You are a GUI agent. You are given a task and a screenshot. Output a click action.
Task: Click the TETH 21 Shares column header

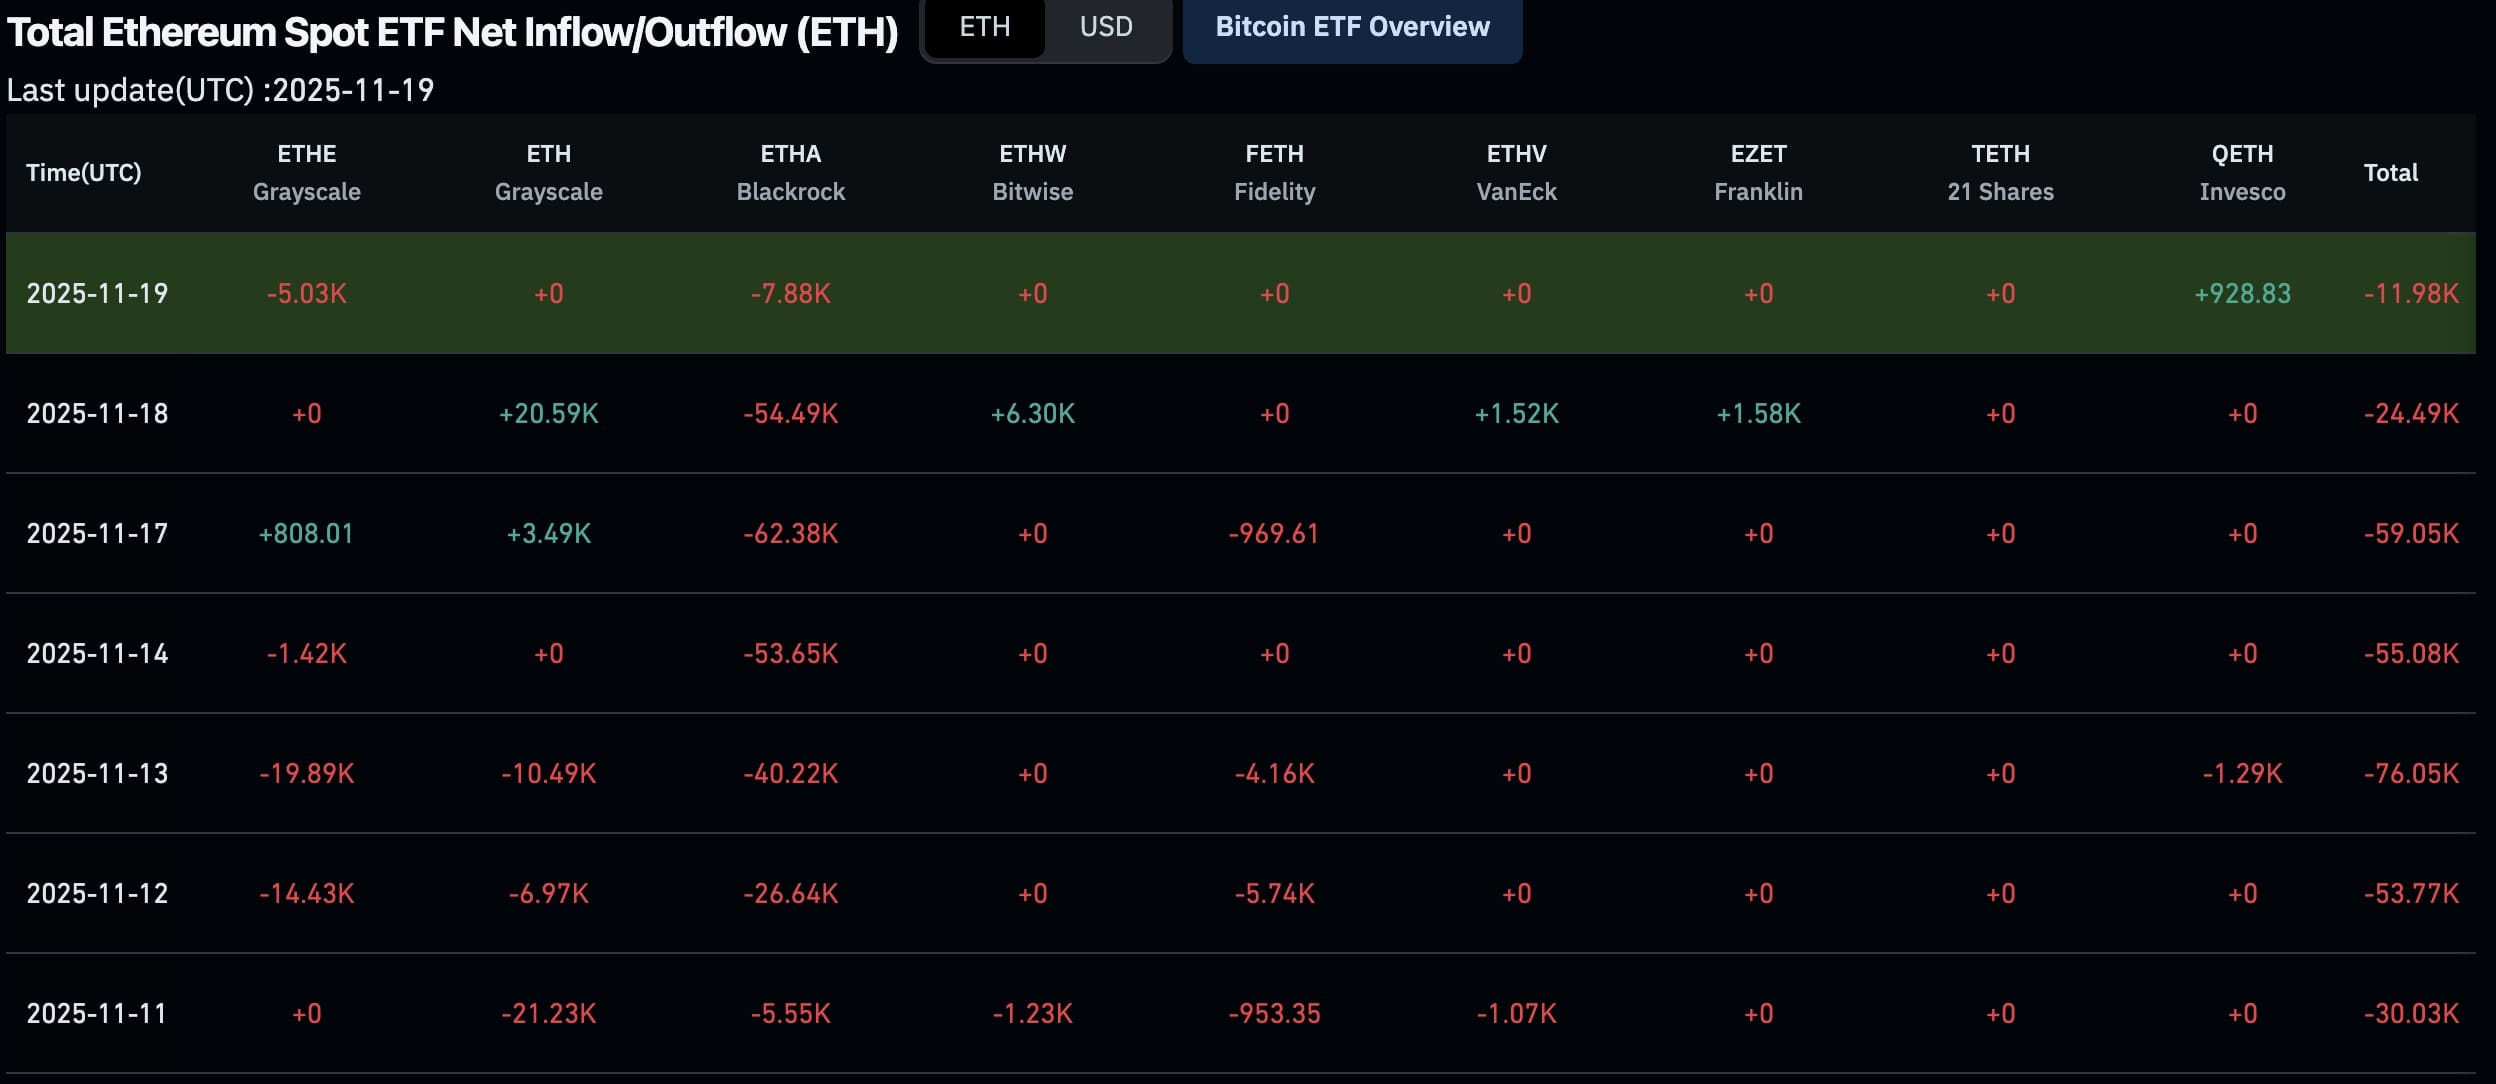click(2000, 172)
